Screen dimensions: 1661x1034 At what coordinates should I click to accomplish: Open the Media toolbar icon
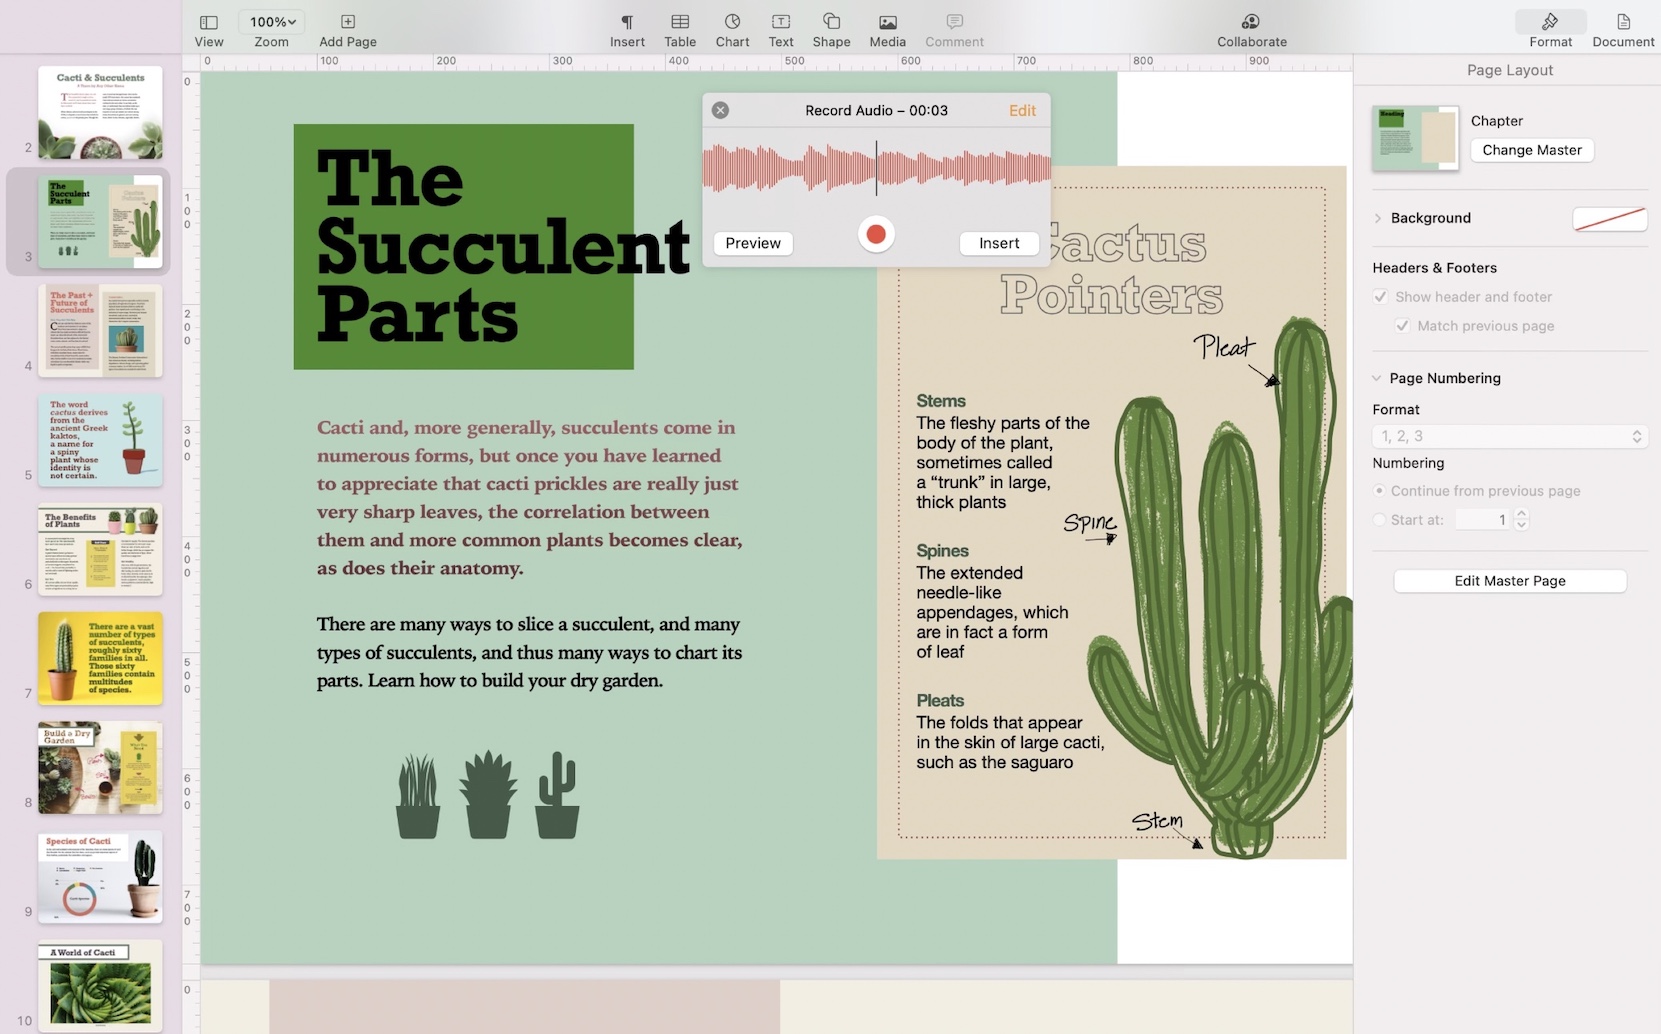point(887,22)
